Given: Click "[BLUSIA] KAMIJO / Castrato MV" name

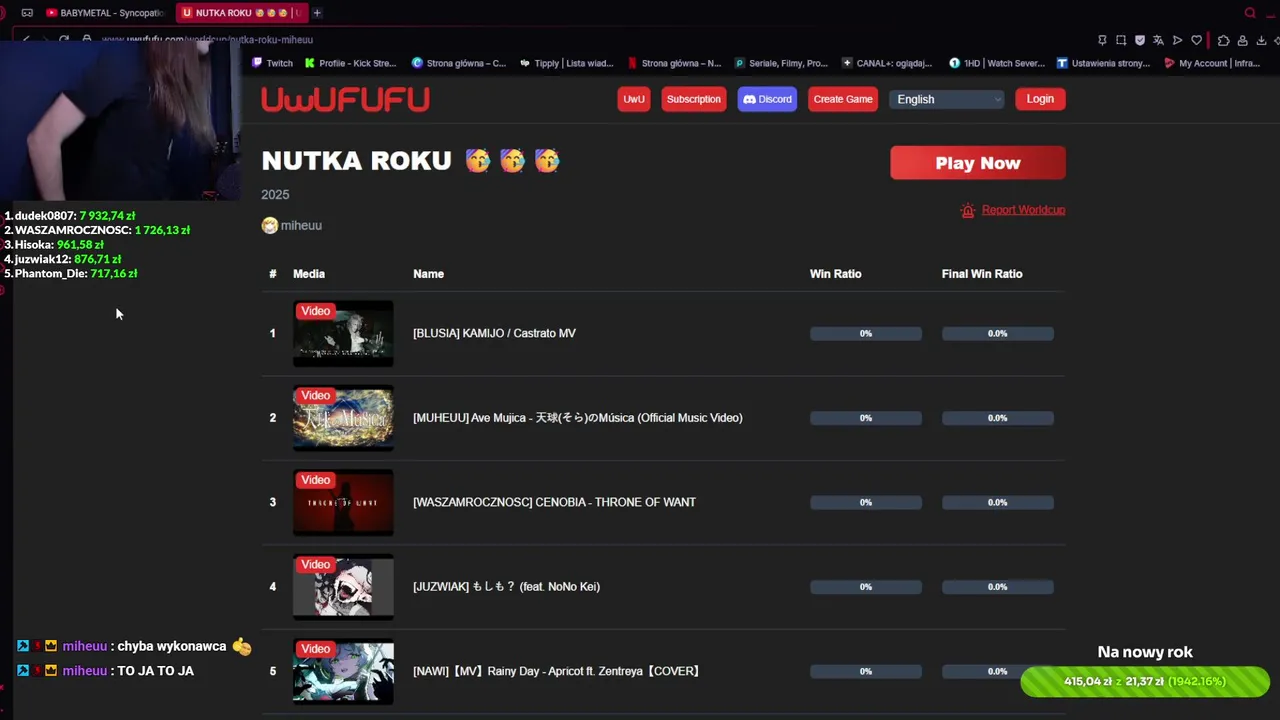Looking at the screenshot, I should pyautogui.click(x=494, y=333).
